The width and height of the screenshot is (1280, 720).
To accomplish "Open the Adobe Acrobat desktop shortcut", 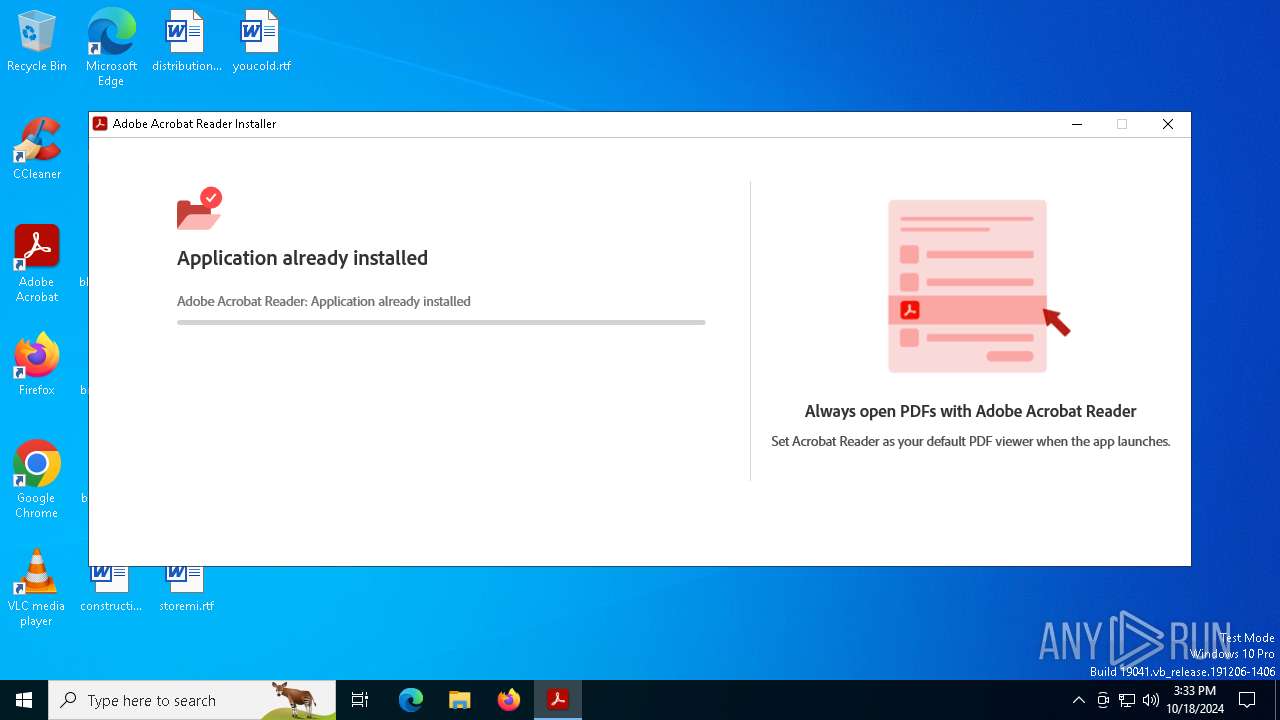I will 37,264.
